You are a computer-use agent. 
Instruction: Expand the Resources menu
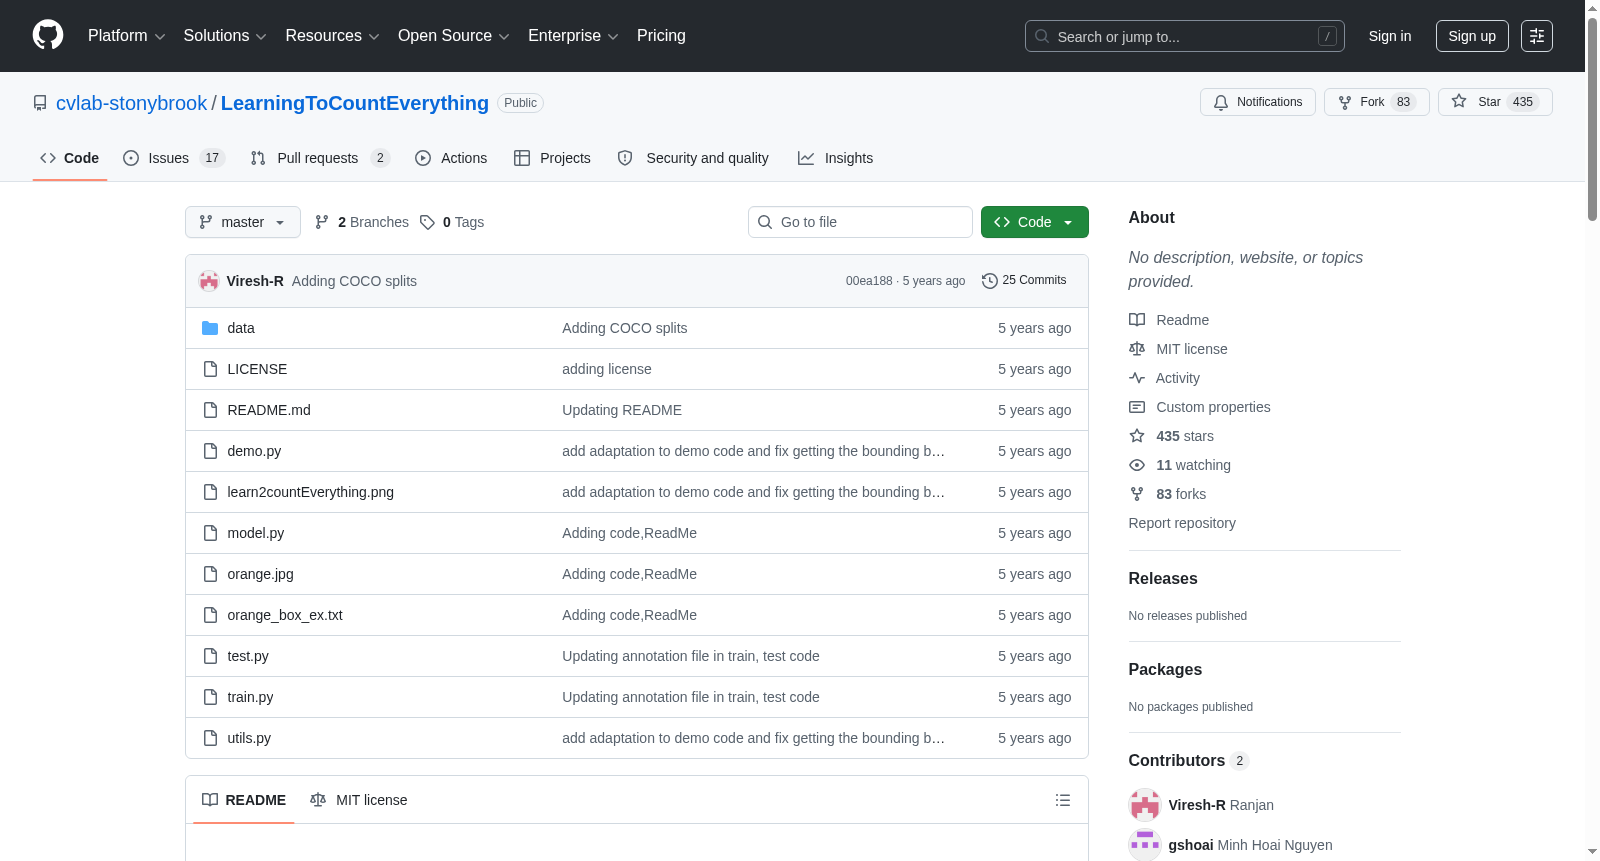[x=332, y=36]
